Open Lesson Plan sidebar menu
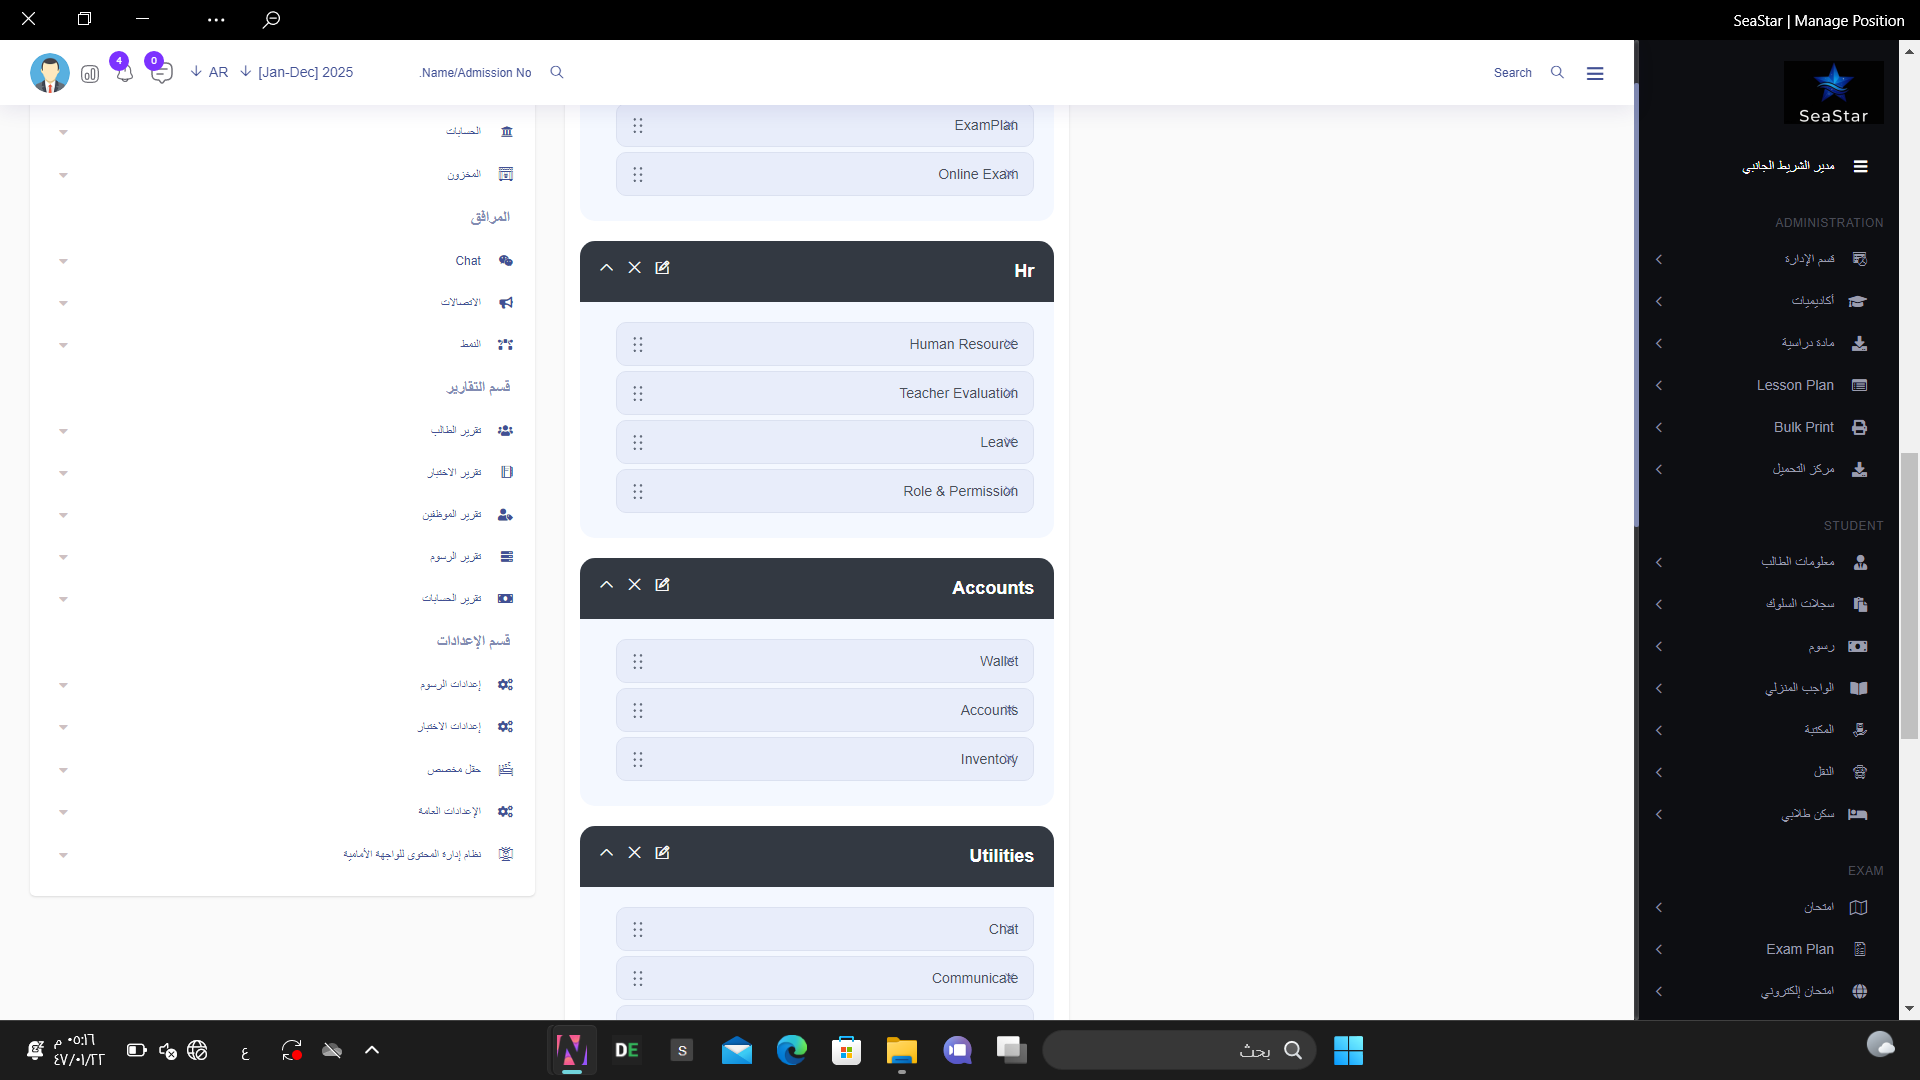This screenshot has width=1920, height=1080. [x=1795, y=385]
